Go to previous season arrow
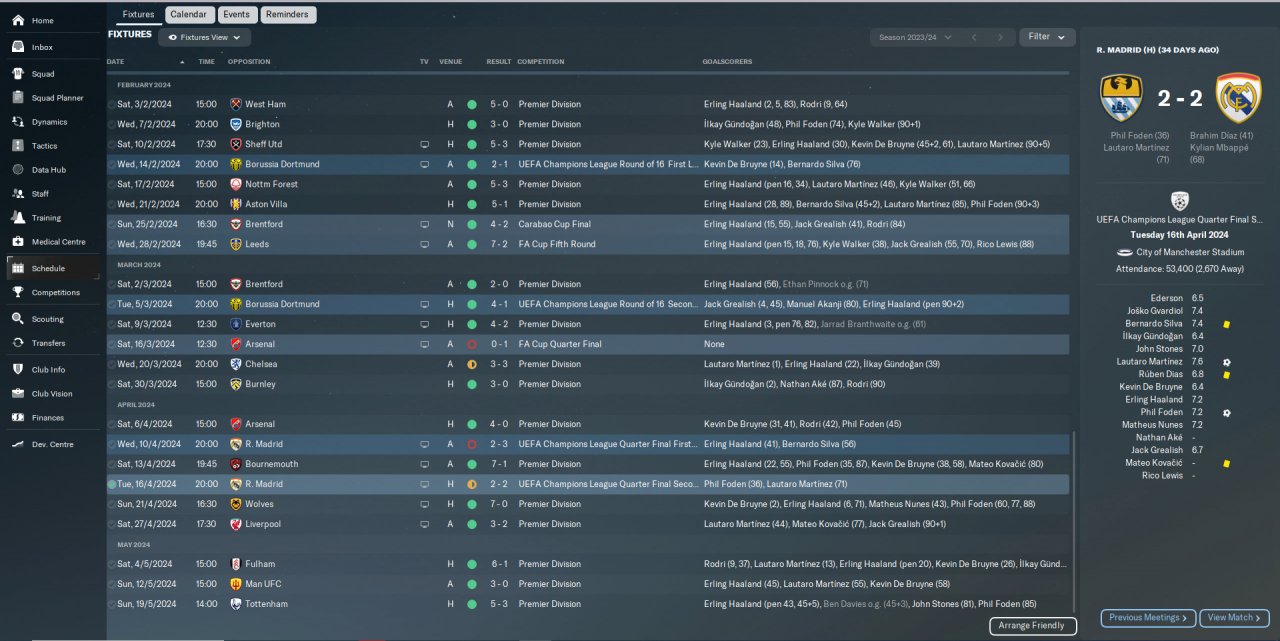The image size is (1280, 641). point(973,37)
